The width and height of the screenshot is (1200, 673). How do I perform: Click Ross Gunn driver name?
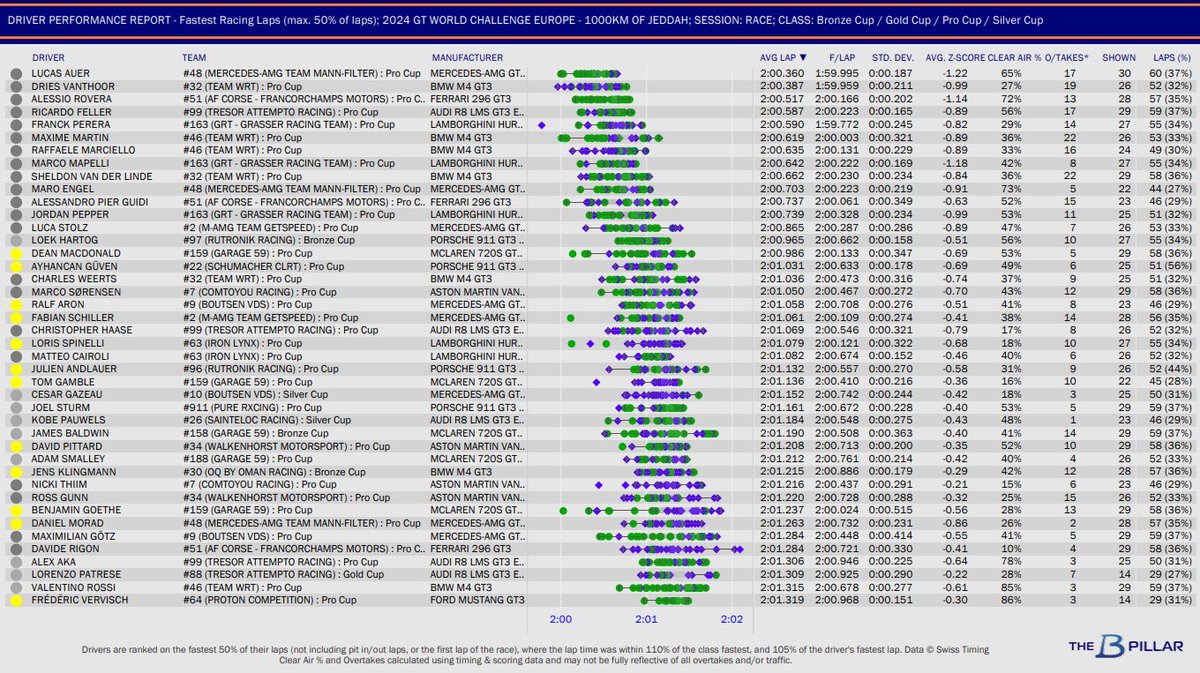pyautogui.click(x=58, y=496)
